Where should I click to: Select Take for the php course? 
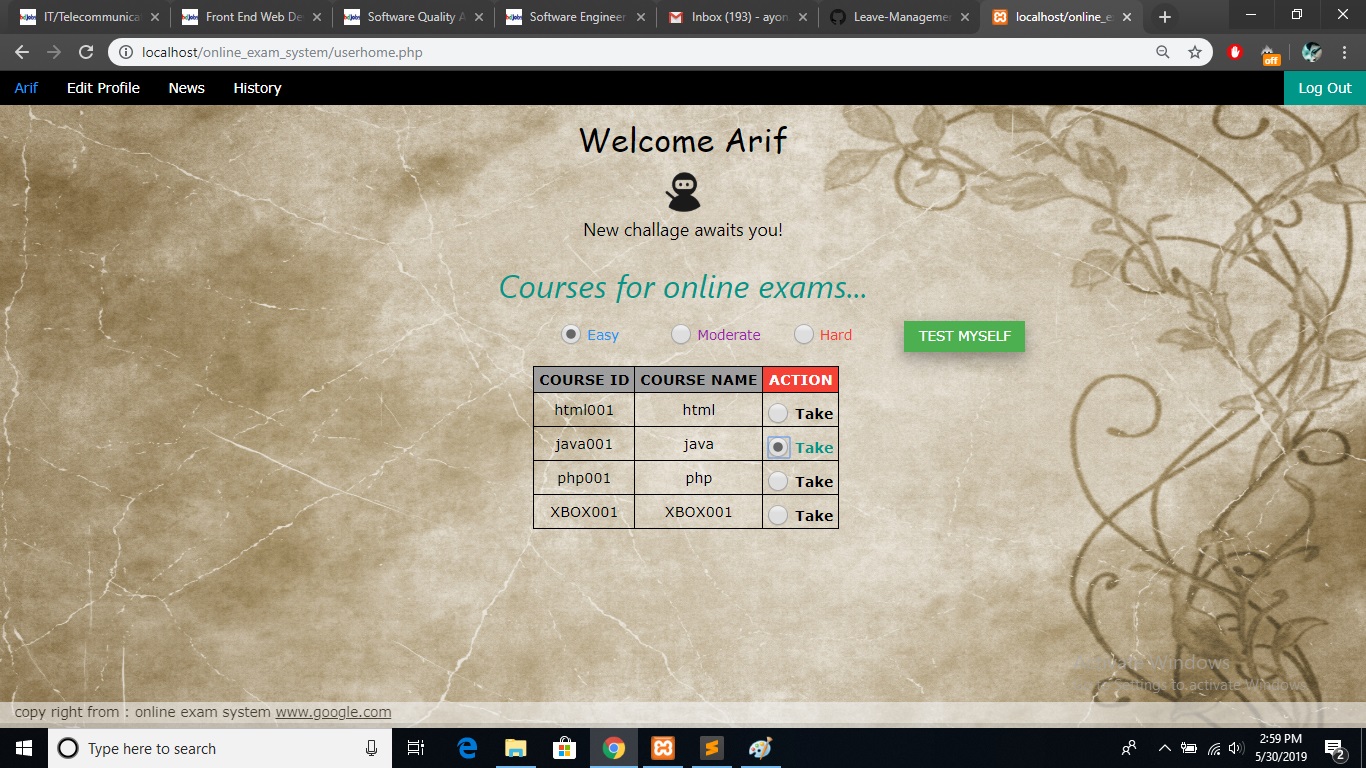[777, 480]
